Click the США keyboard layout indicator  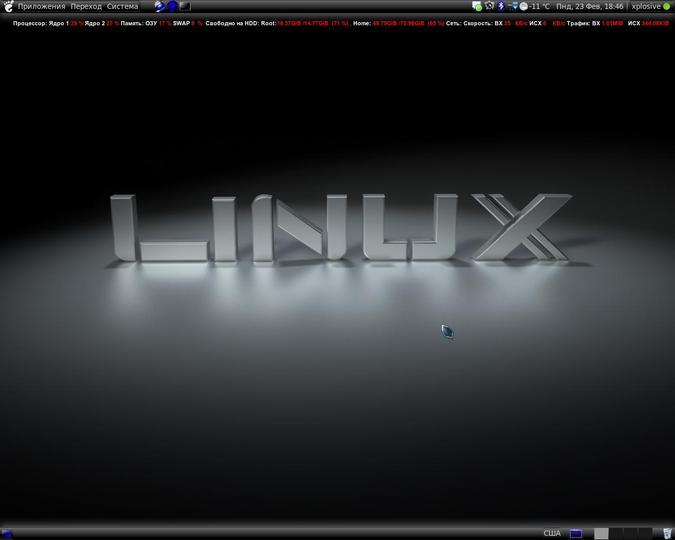[552, 534]
